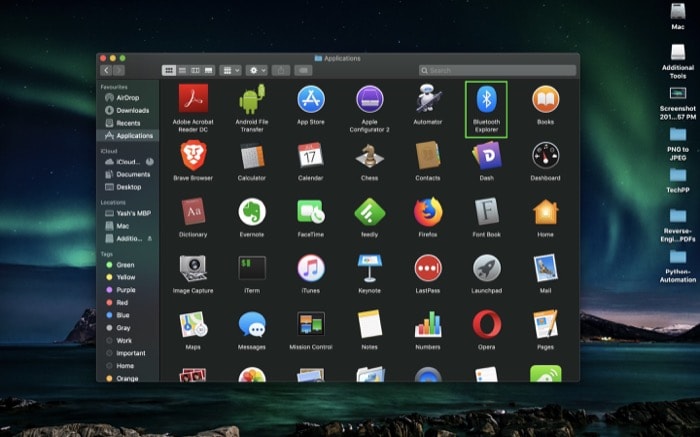Filter by Green tag
700x437 pixels.
click(127, 265)
